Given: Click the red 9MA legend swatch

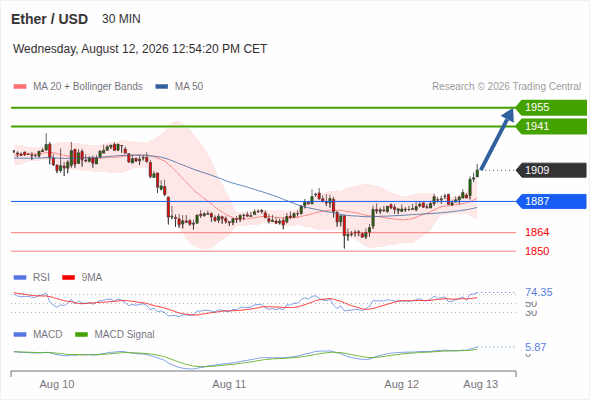Looking at the screenshot, I should 68,278.
